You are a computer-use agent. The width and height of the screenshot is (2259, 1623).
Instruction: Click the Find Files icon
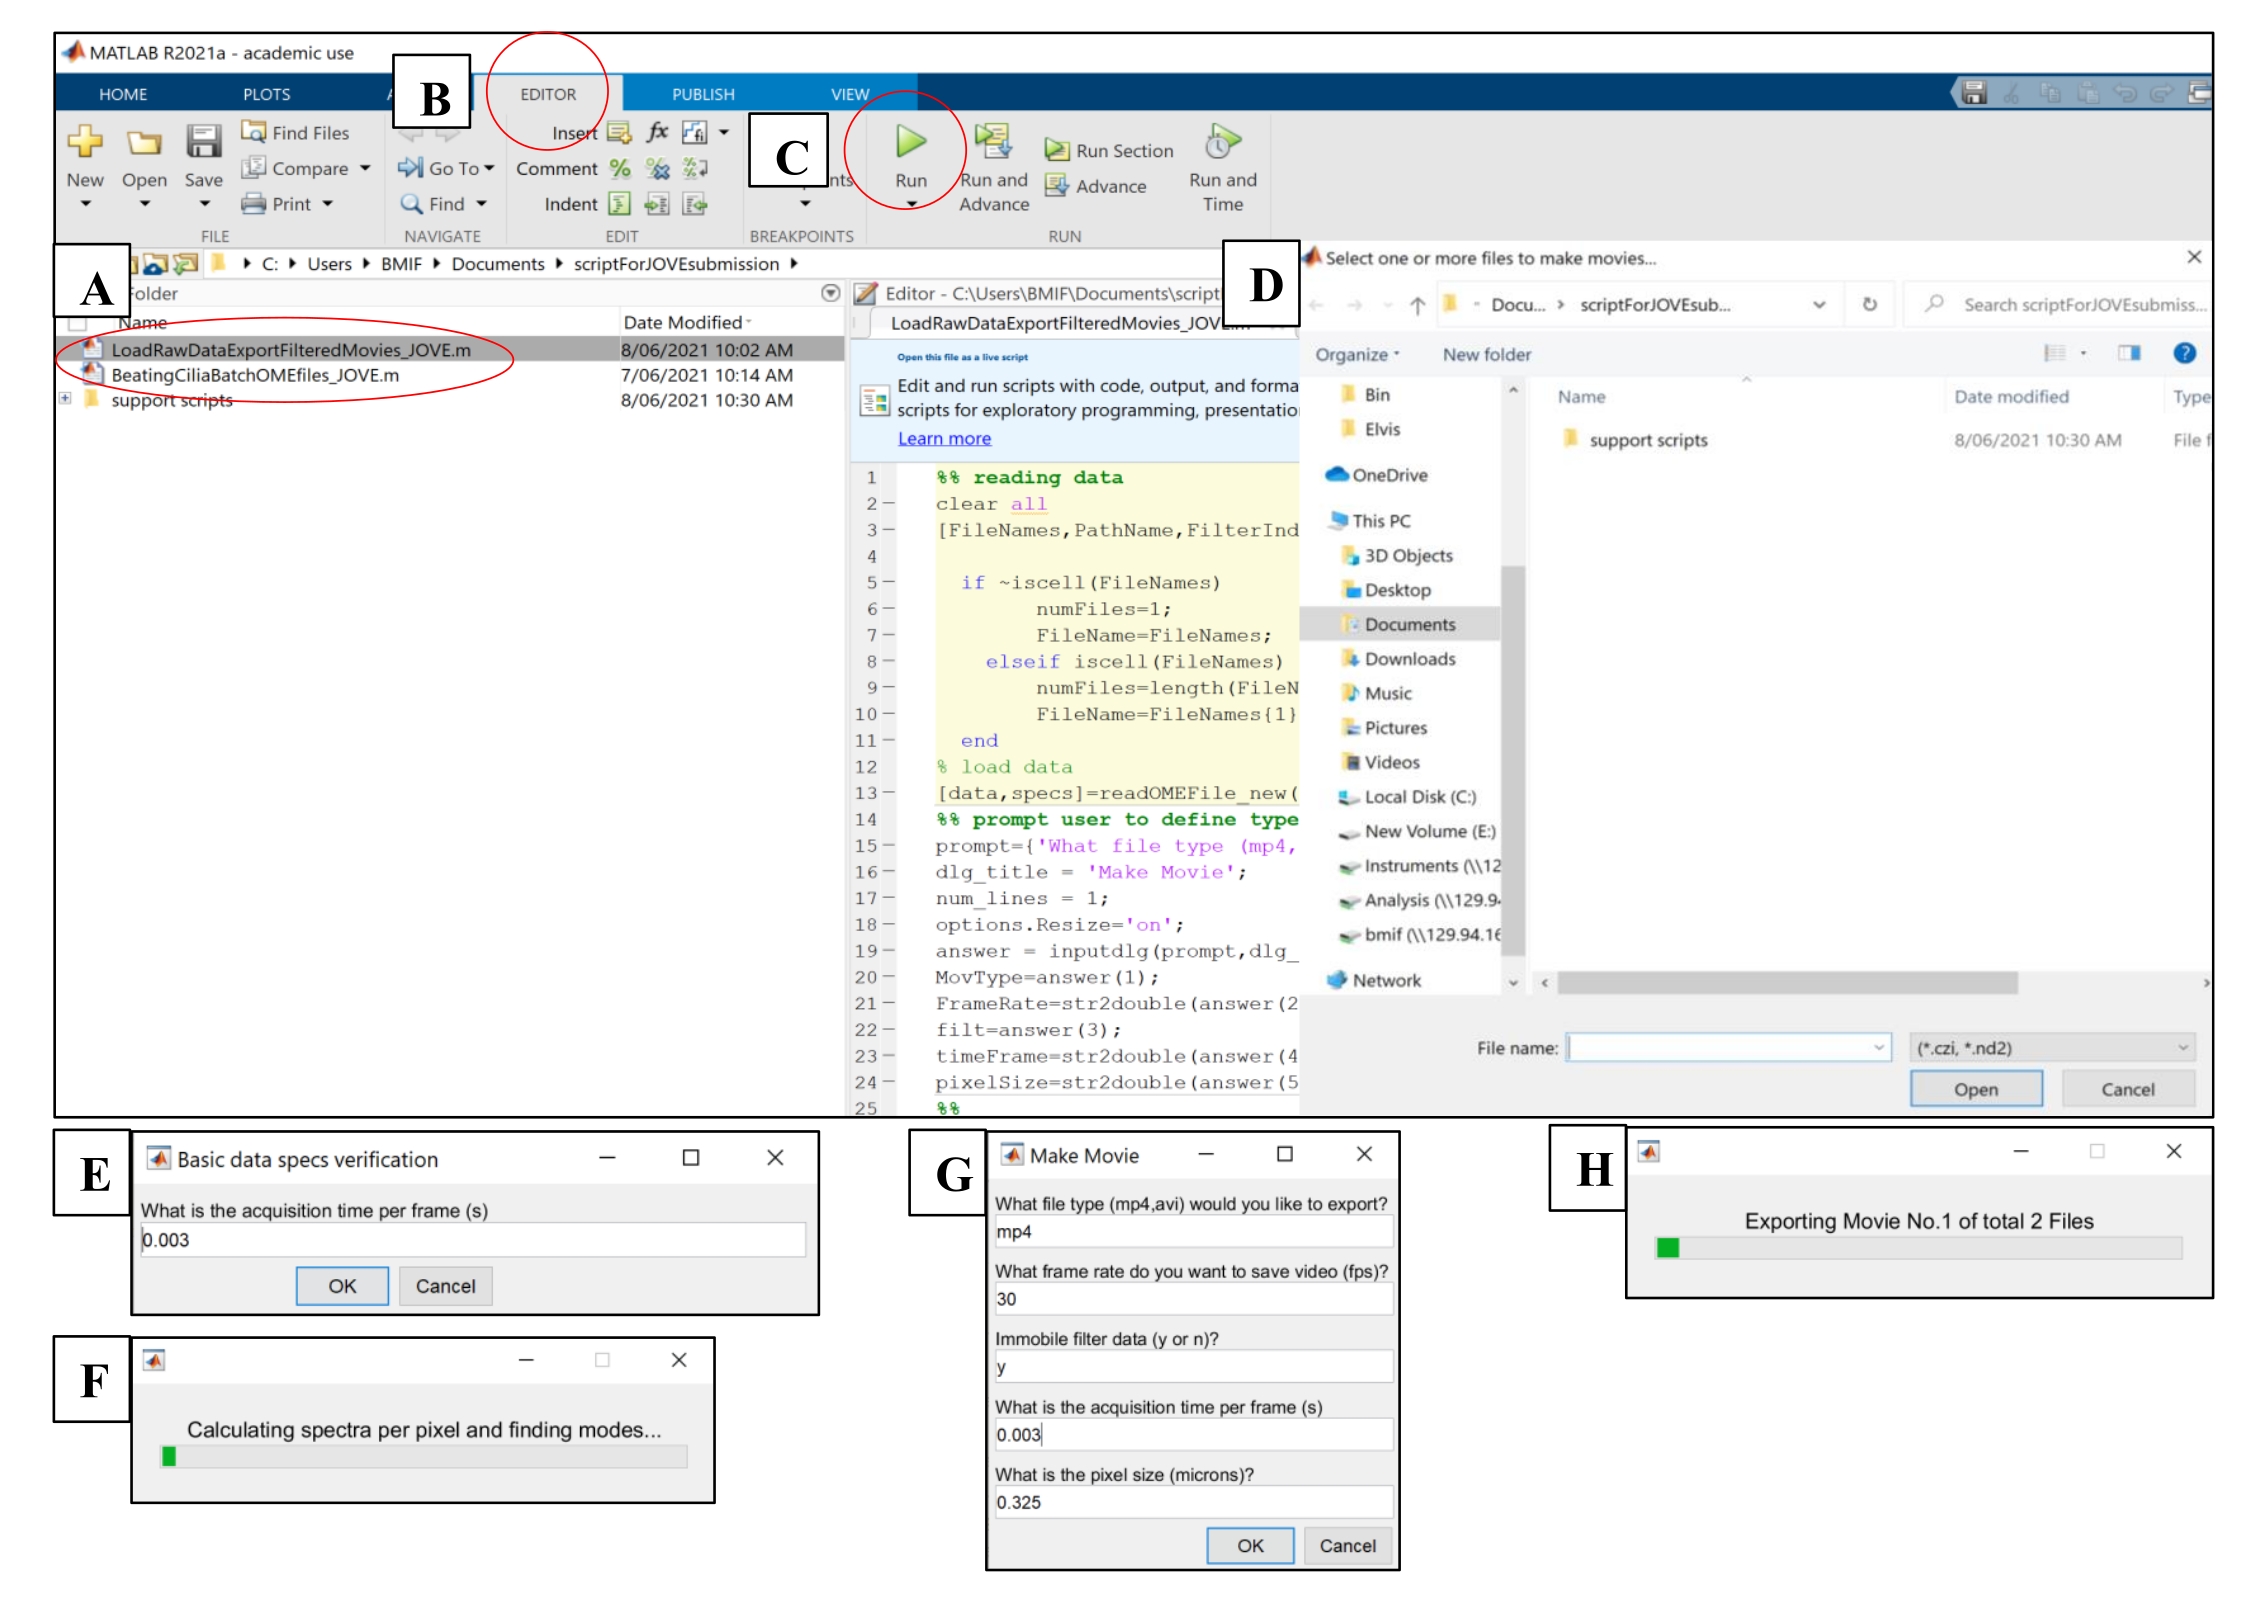[x=253, y=132]
